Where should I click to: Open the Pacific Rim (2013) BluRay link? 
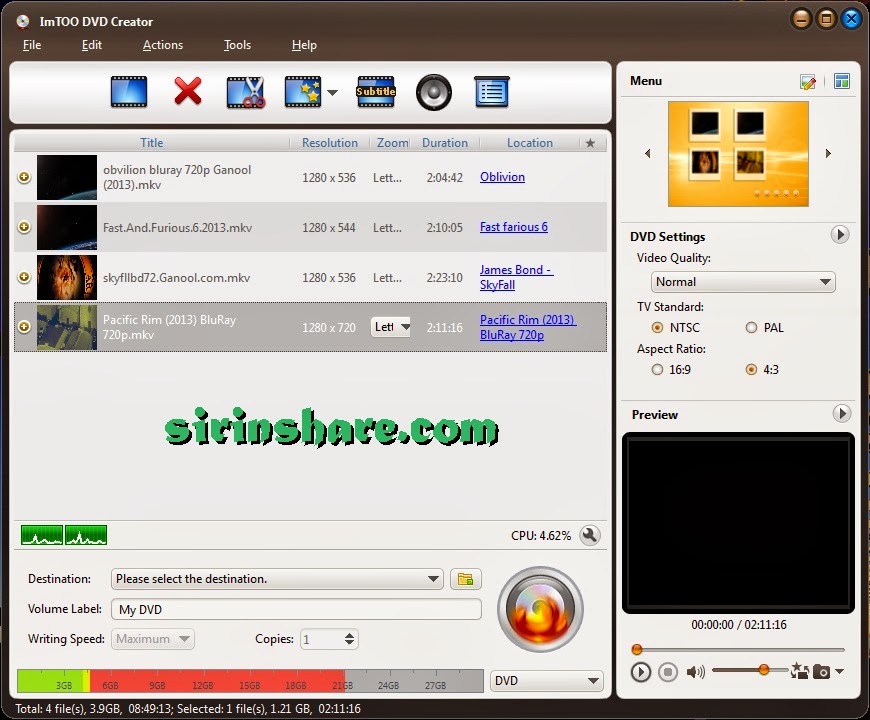528,327
